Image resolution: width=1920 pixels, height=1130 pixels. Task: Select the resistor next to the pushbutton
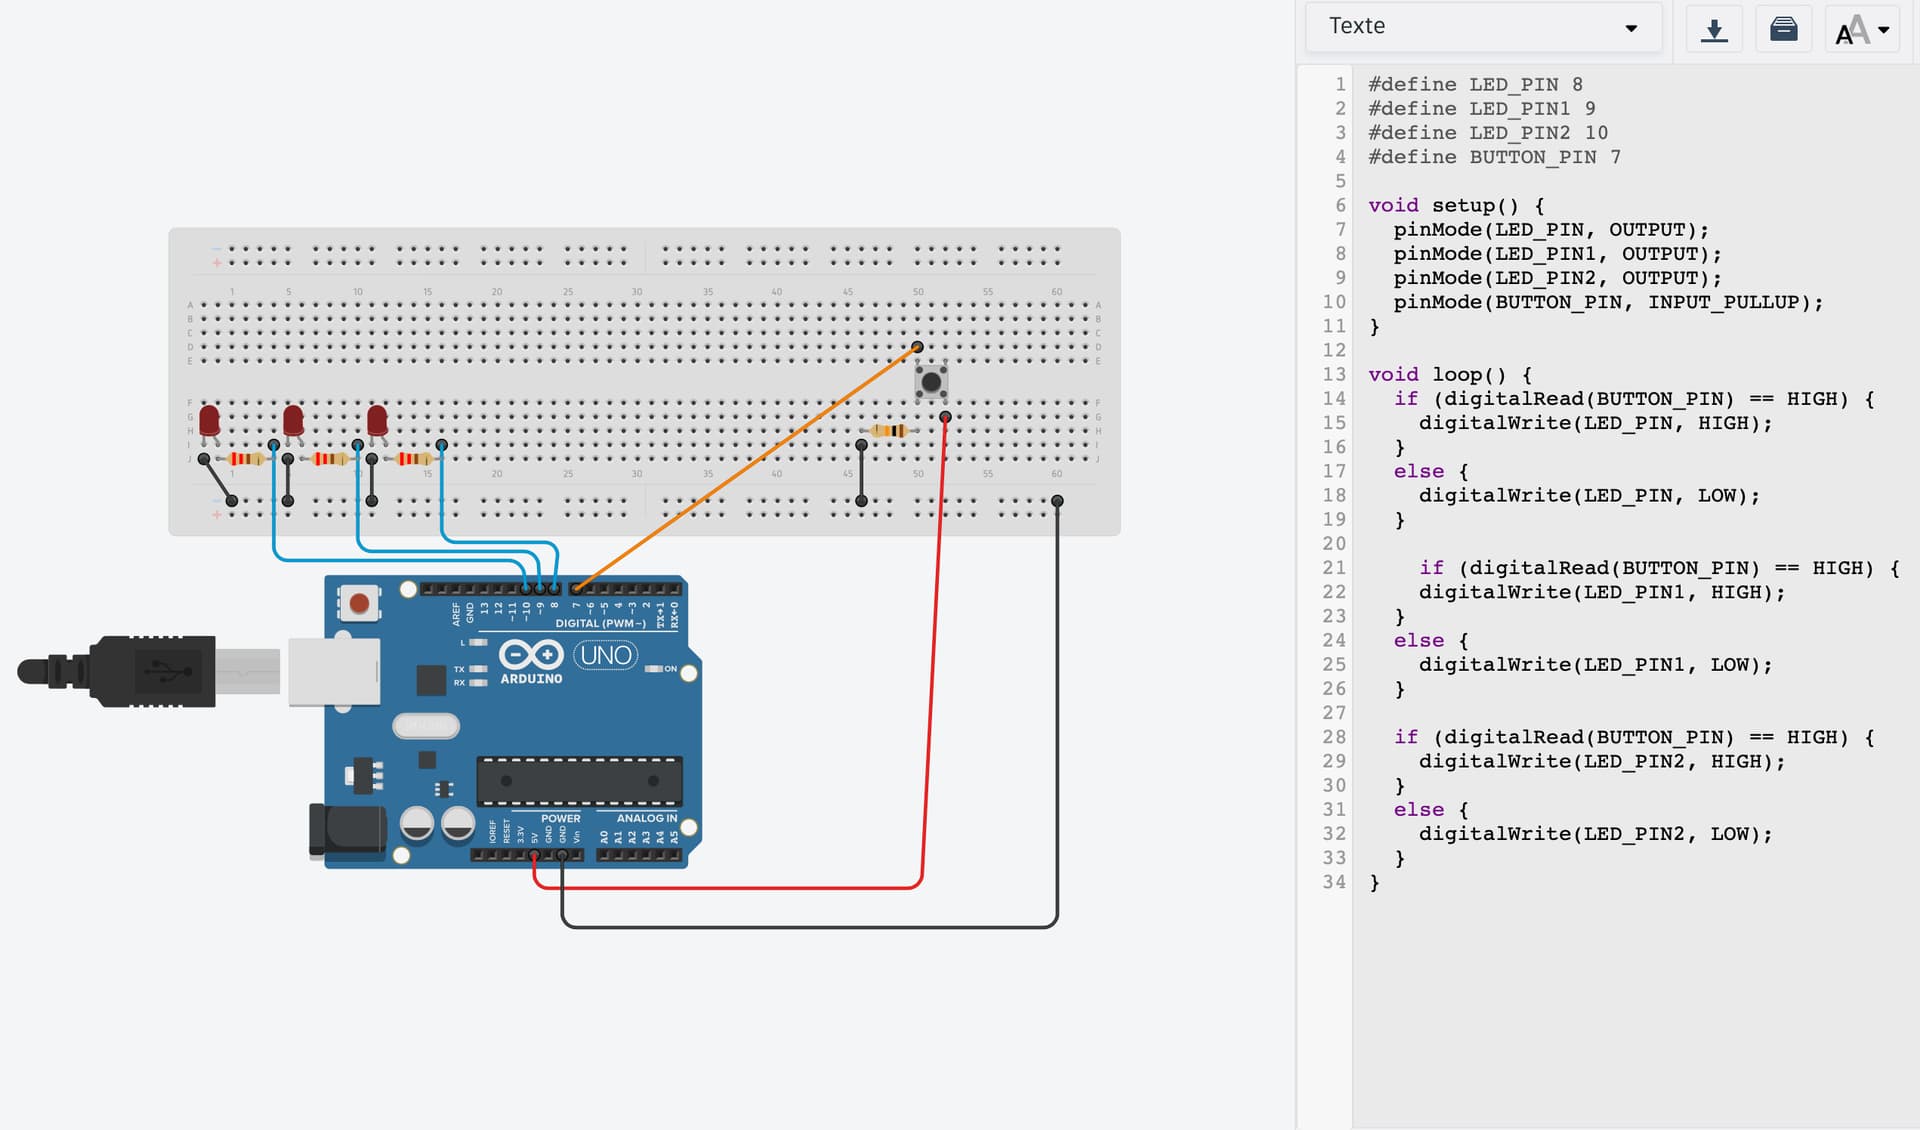(889, 431)
